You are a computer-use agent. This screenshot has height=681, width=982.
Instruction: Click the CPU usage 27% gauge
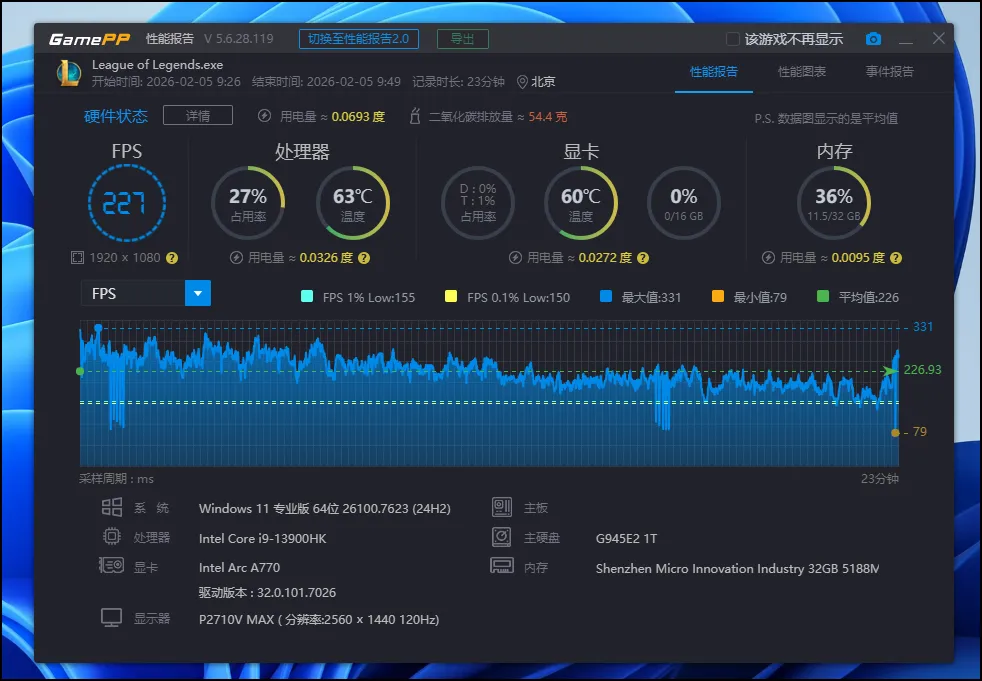point(248,203)
